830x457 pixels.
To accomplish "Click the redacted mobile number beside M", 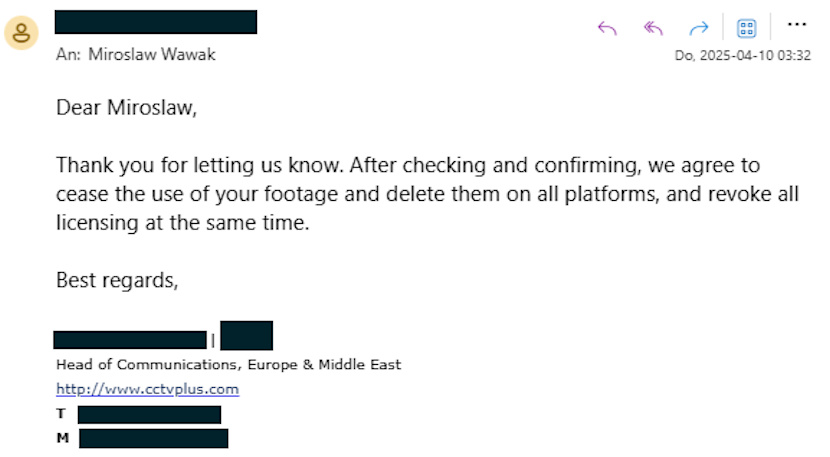I will pos(154,438).
